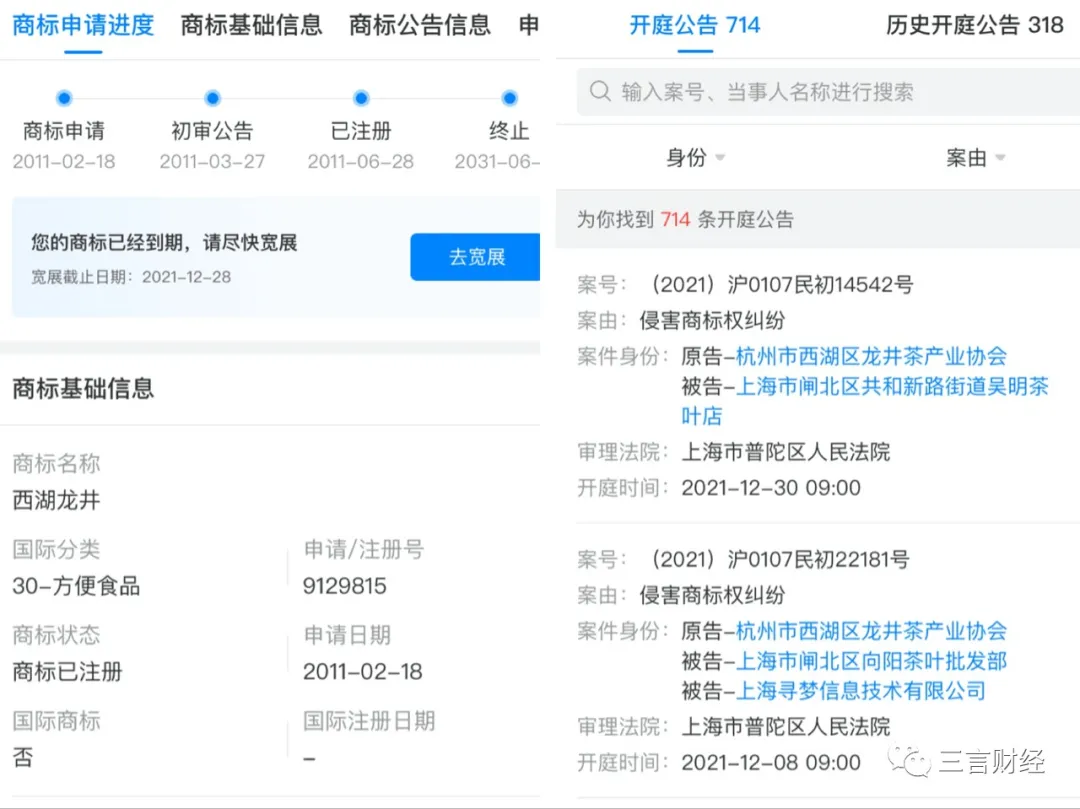Viewport: 1080px width, 809px height.
Task: Click 为你找到 714 条开庭公告 result count
Action: tap(685, 220)
